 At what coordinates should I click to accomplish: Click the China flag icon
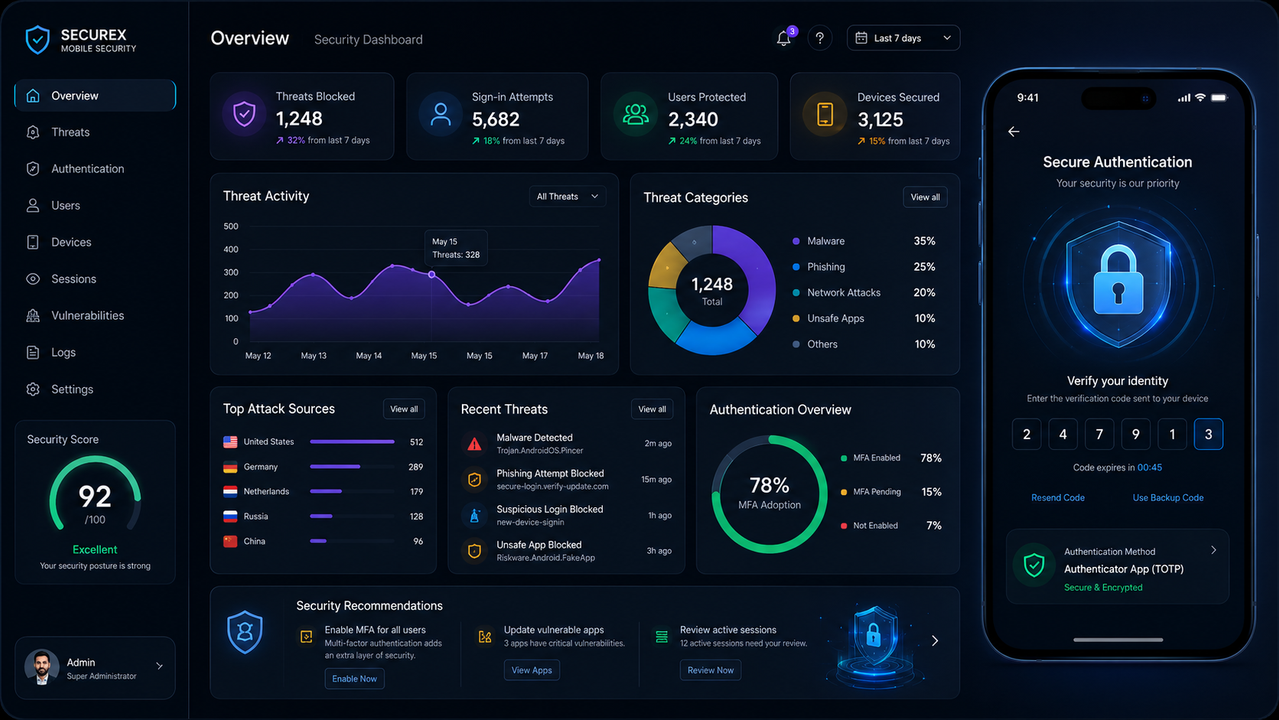(x=230, y=541)
